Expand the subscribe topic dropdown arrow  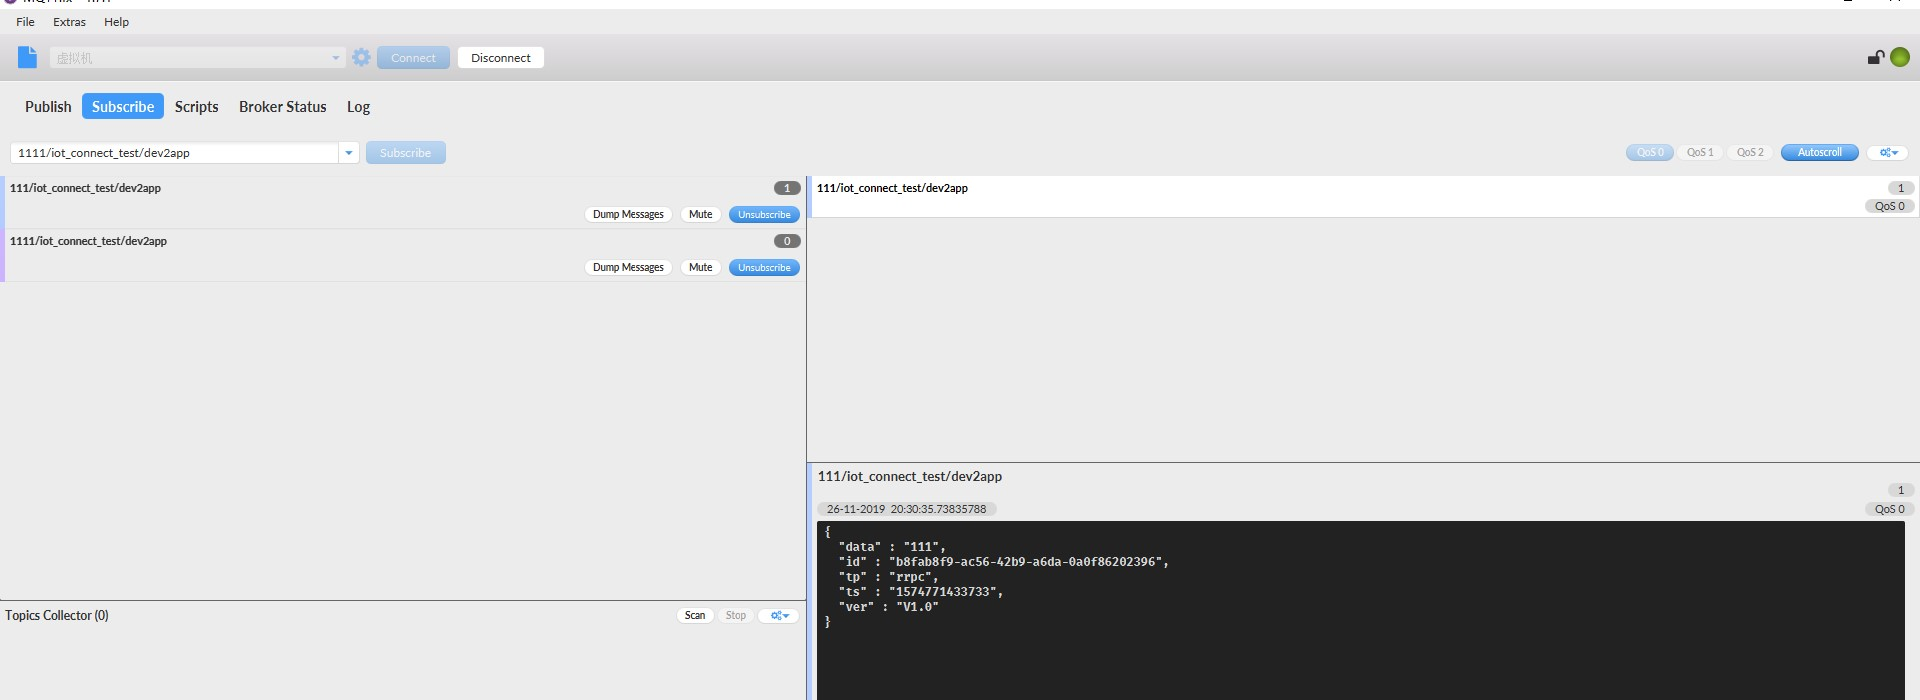click(349, 153)
